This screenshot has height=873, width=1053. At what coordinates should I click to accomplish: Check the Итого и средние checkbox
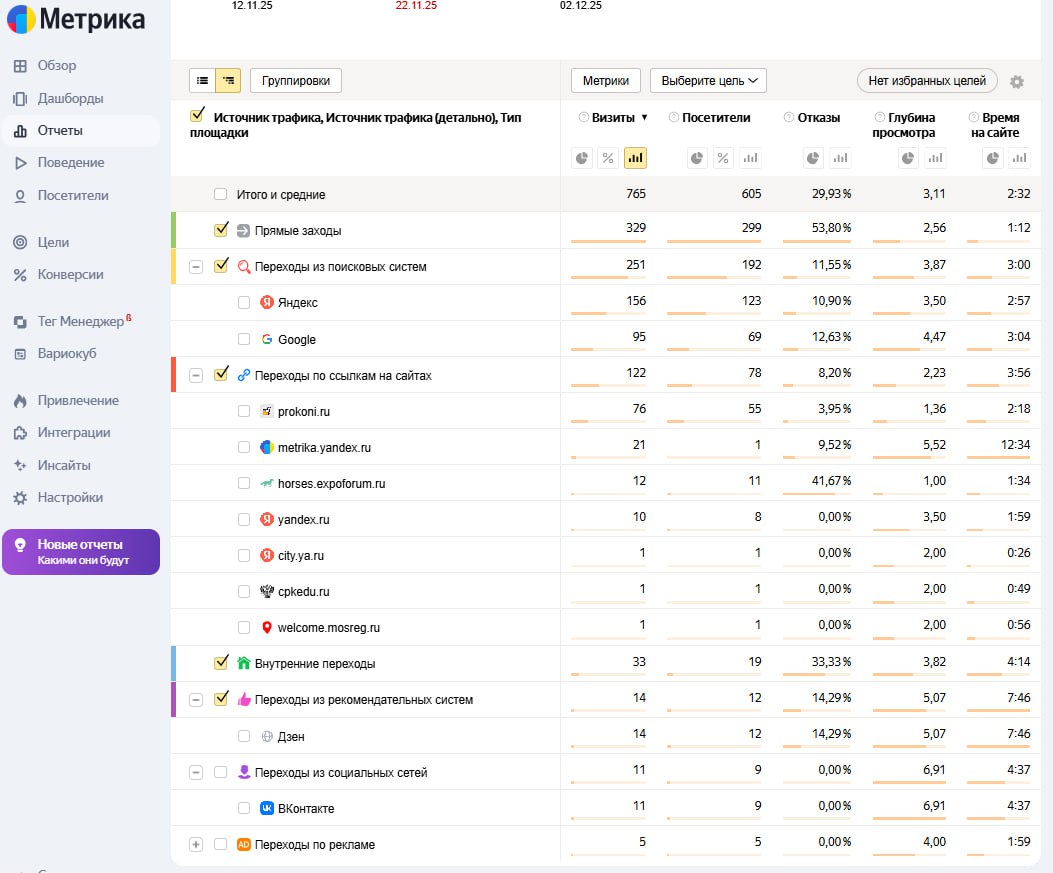[x=221, y=194]
